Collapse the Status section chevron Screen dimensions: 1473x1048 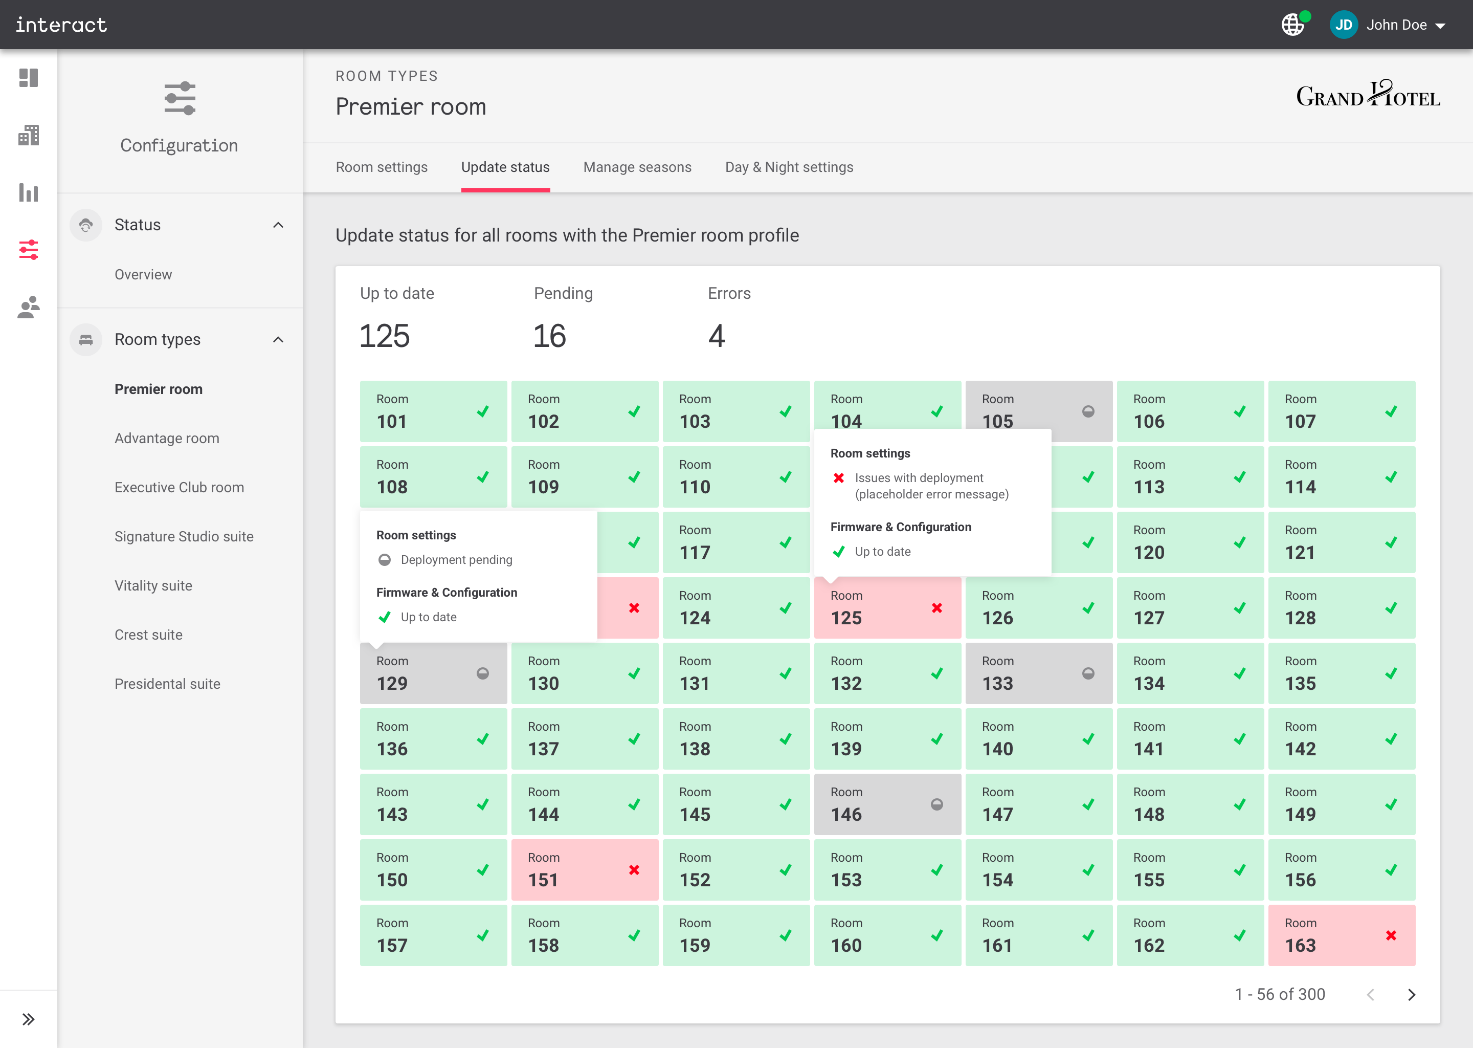[x=278, y=225]
